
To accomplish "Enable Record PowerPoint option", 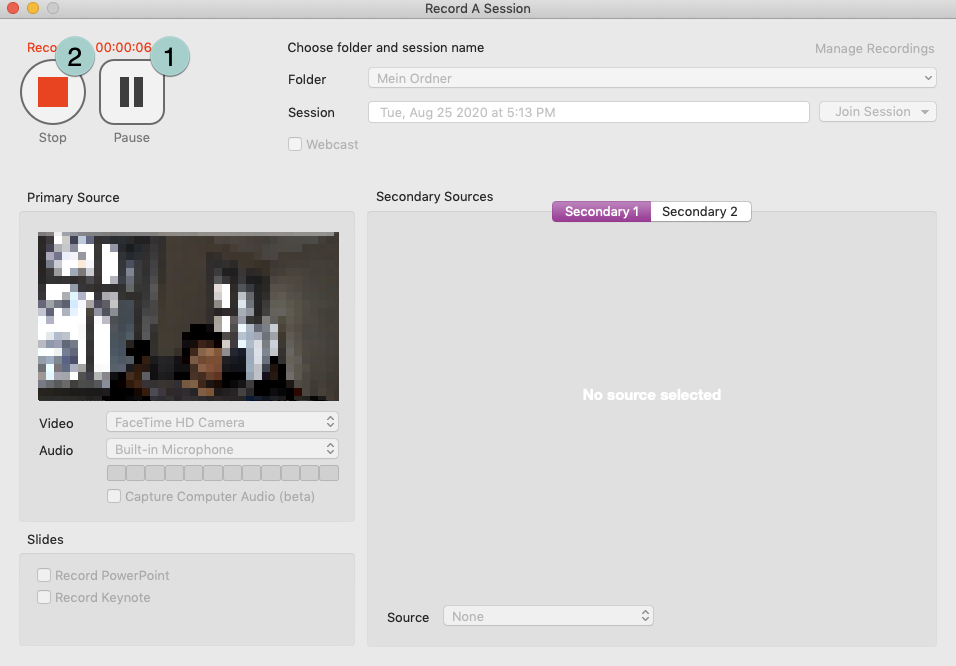I will point(44,575).
